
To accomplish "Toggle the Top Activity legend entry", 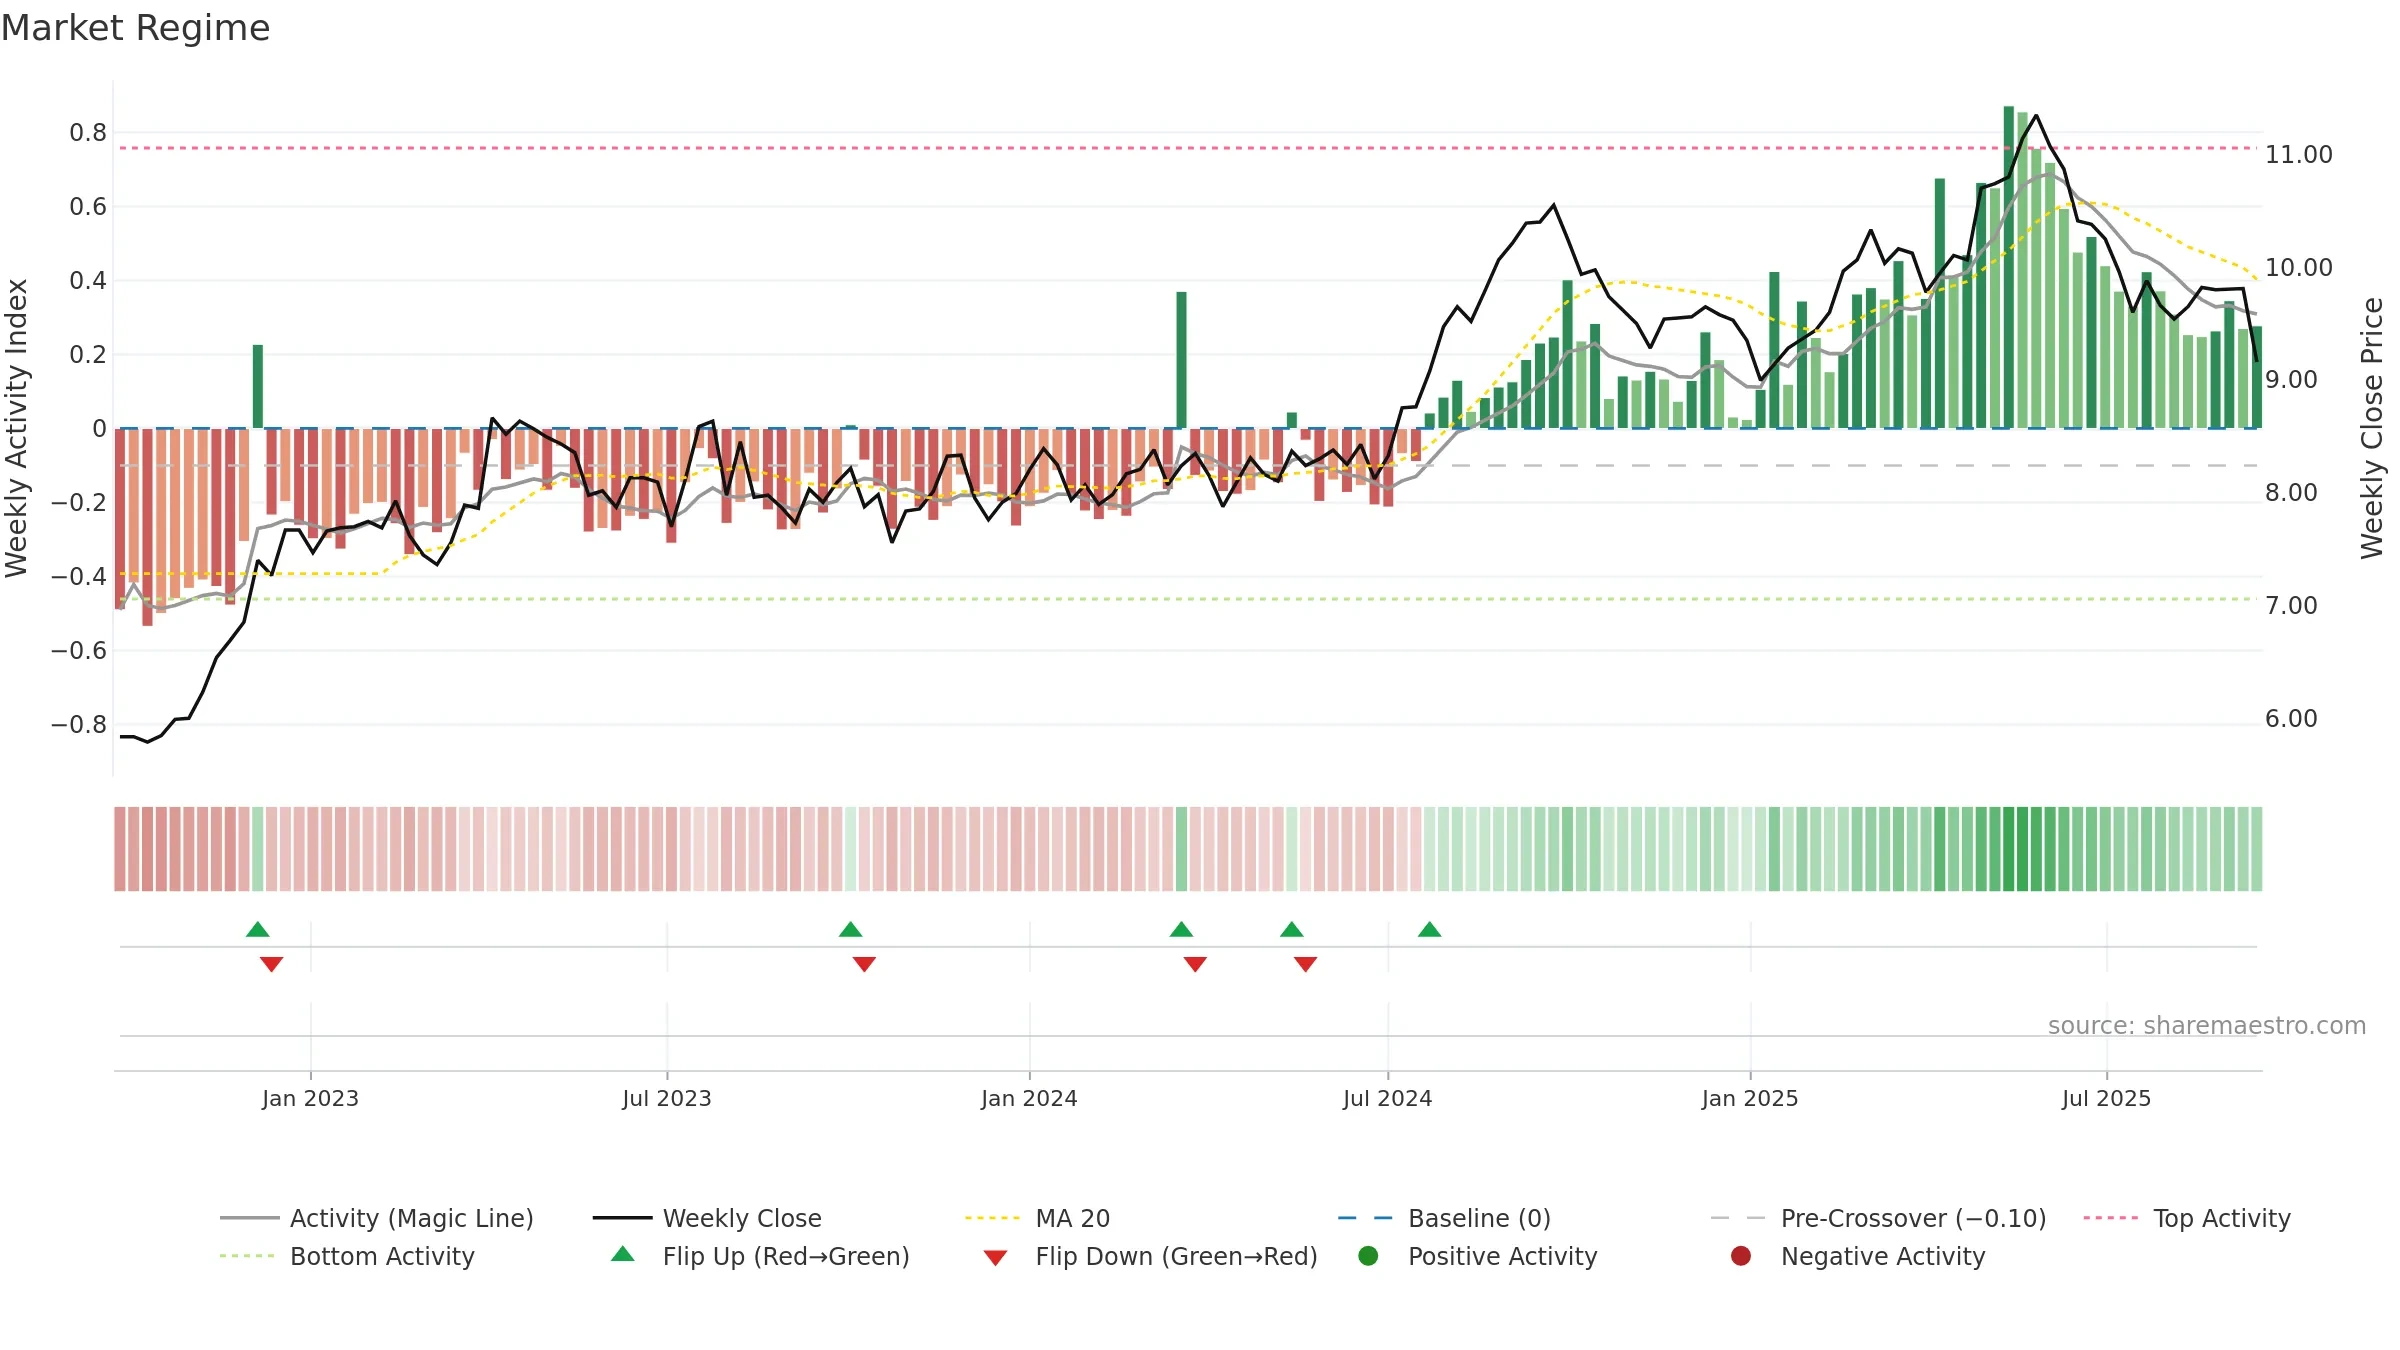I will (2187, 1218).
